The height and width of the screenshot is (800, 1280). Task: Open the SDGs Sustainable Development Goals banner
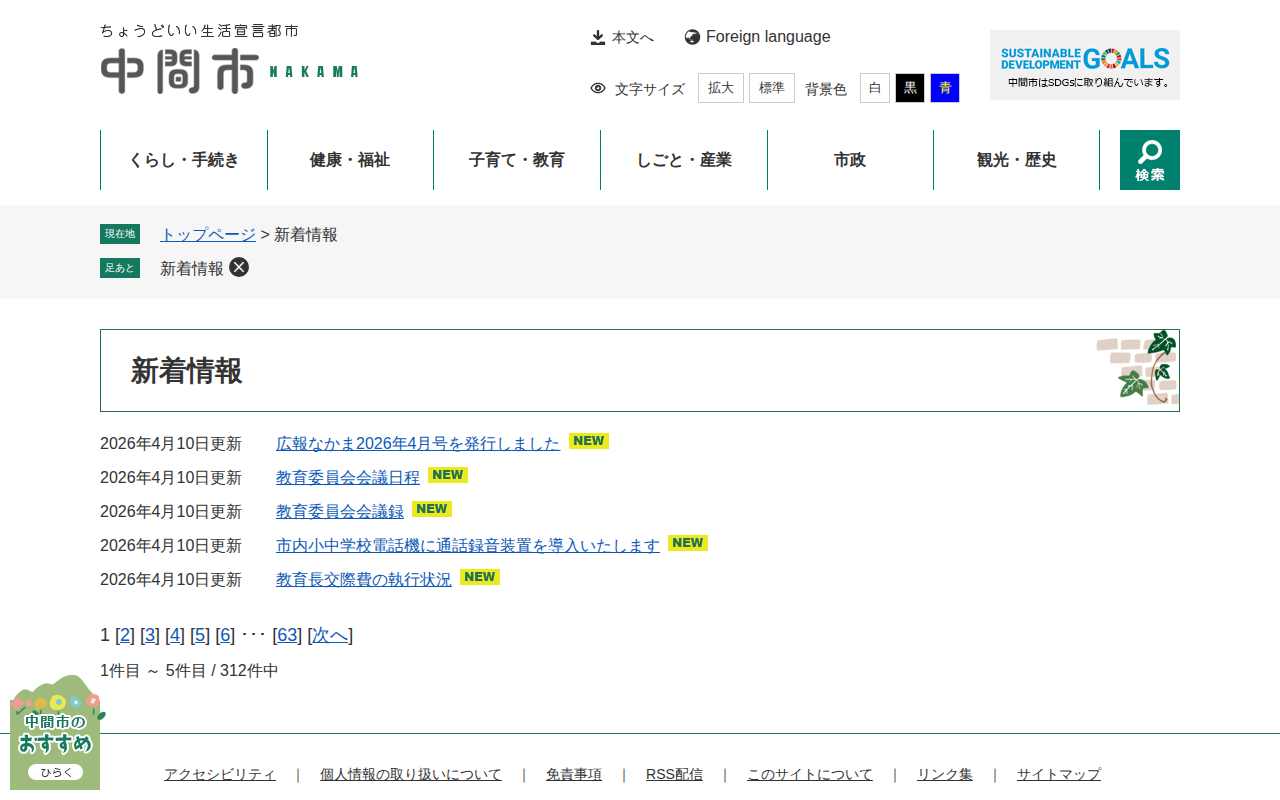pyautogui.click(x=1085, y=65)
